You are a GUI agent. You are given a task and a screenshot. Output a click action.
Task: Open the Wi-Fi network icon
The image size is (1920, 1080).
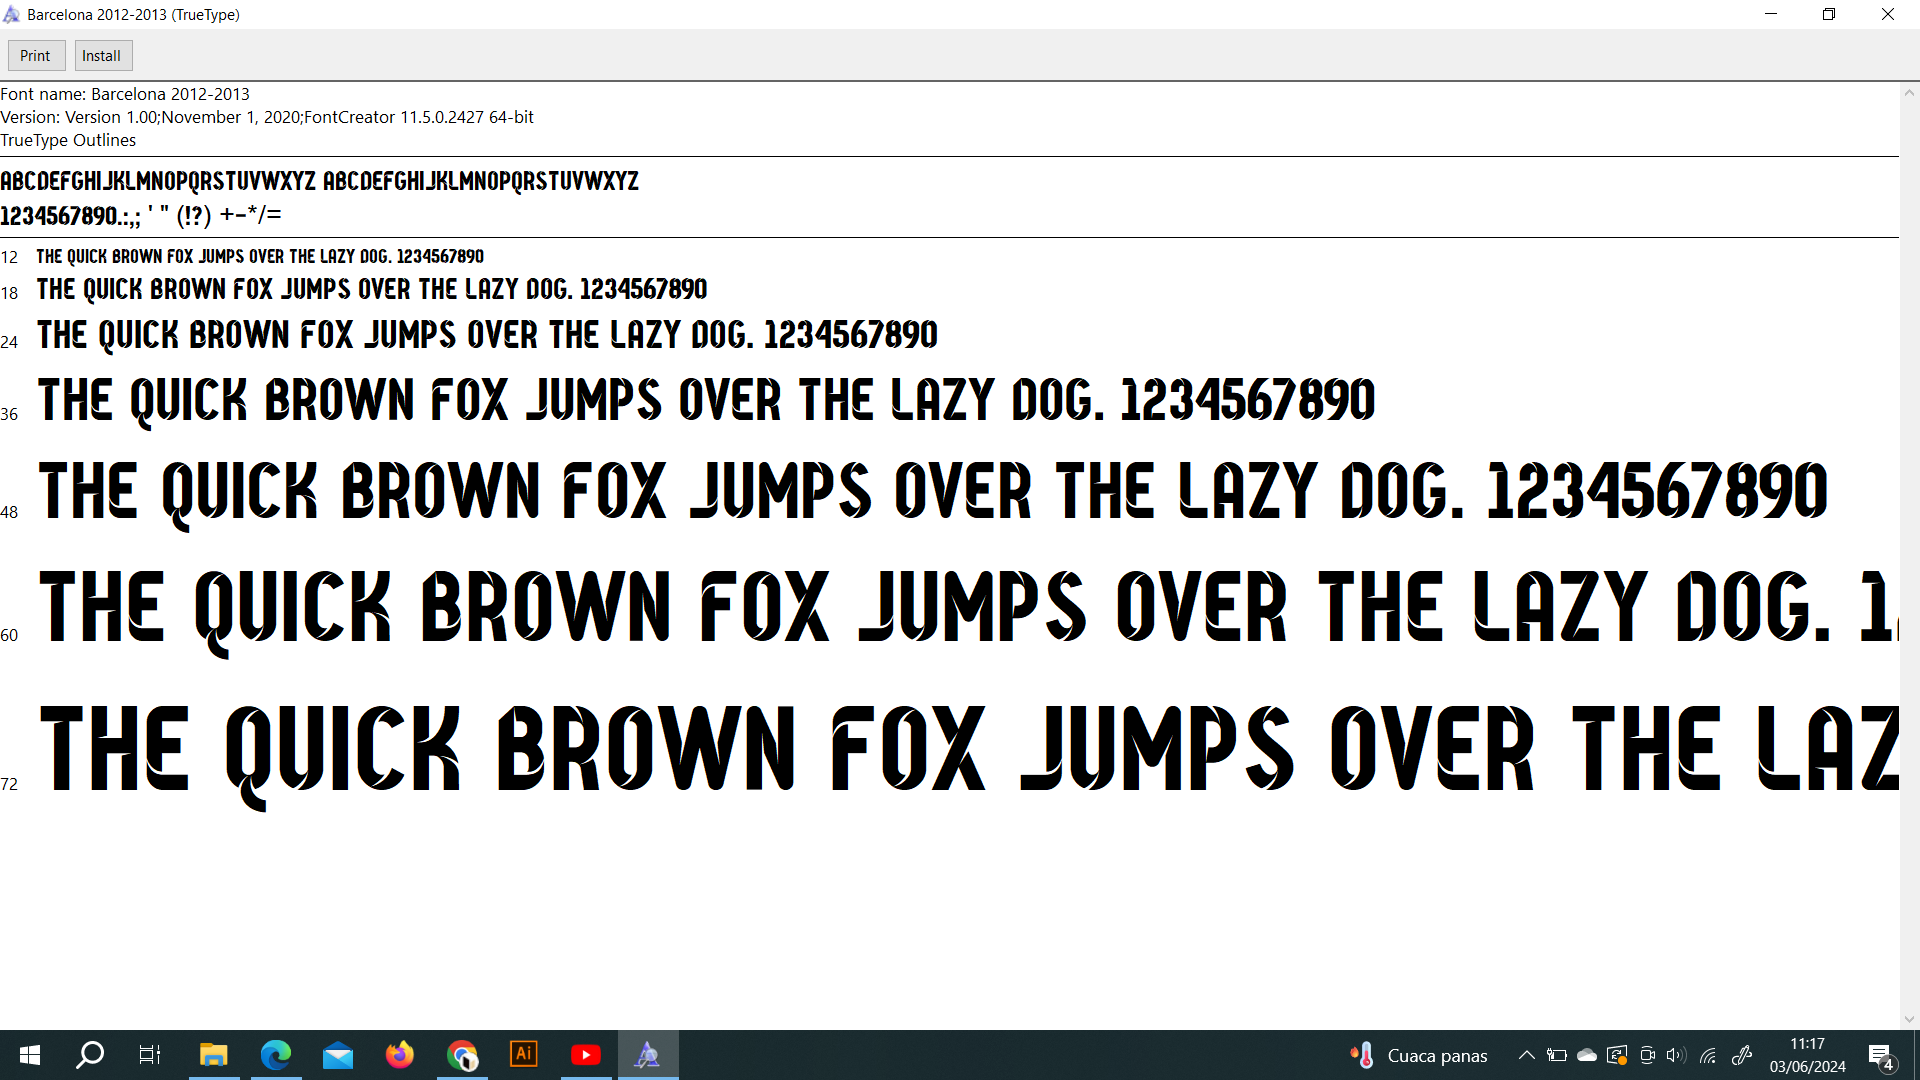coord(1708,1055)
